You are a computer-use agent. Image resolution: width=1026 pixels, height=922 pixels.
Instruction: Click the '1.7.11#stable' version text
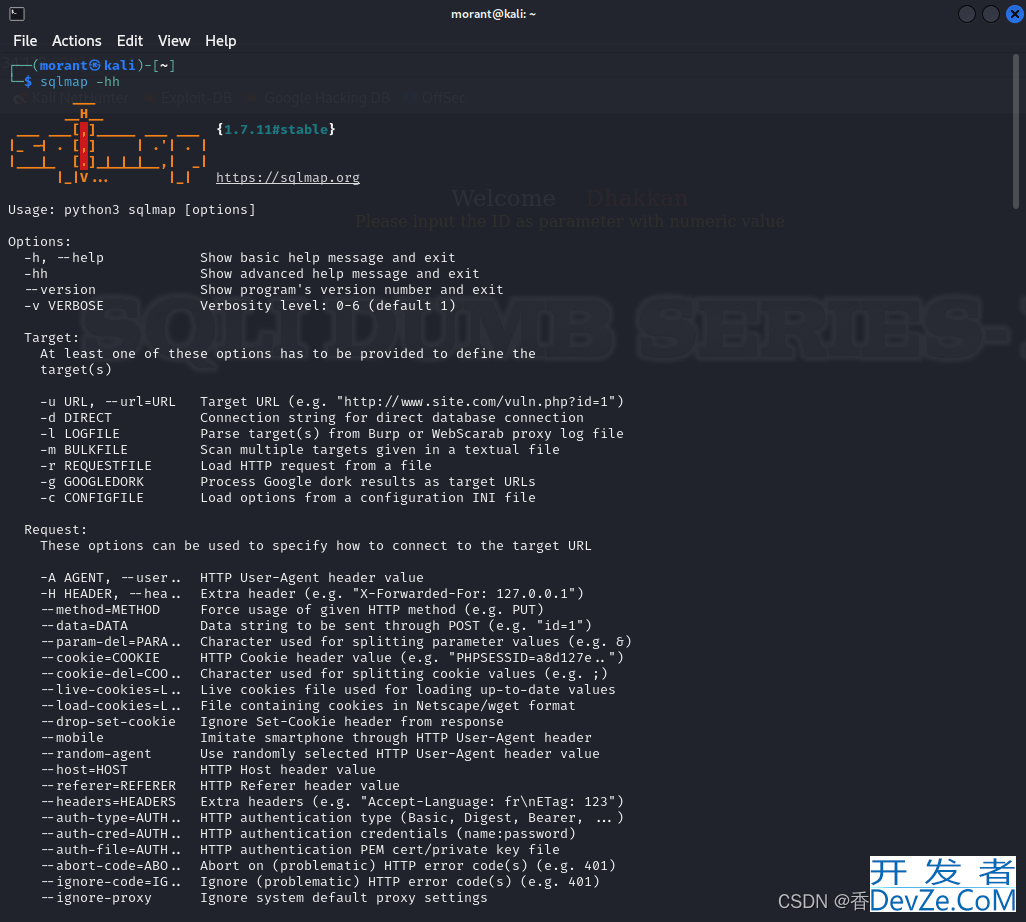275,129
